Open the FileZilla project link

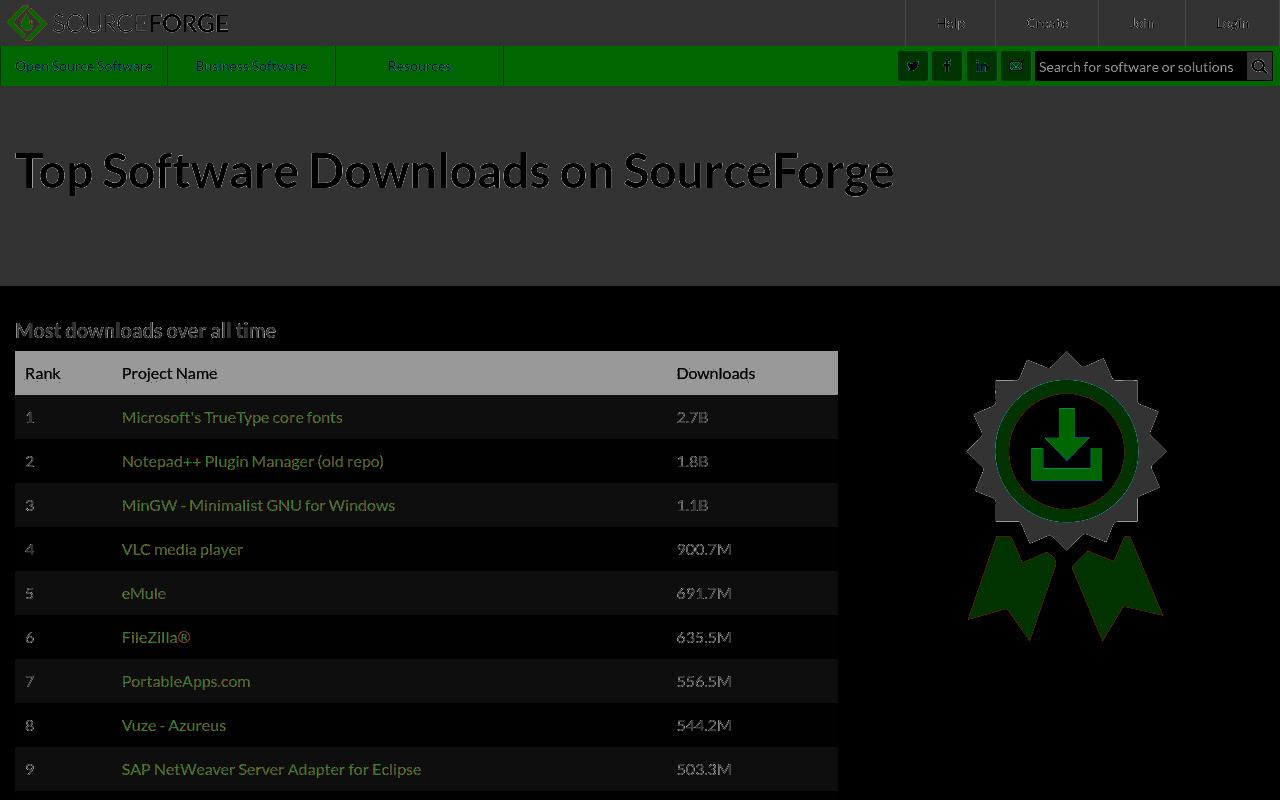click(x=156, y=637)
